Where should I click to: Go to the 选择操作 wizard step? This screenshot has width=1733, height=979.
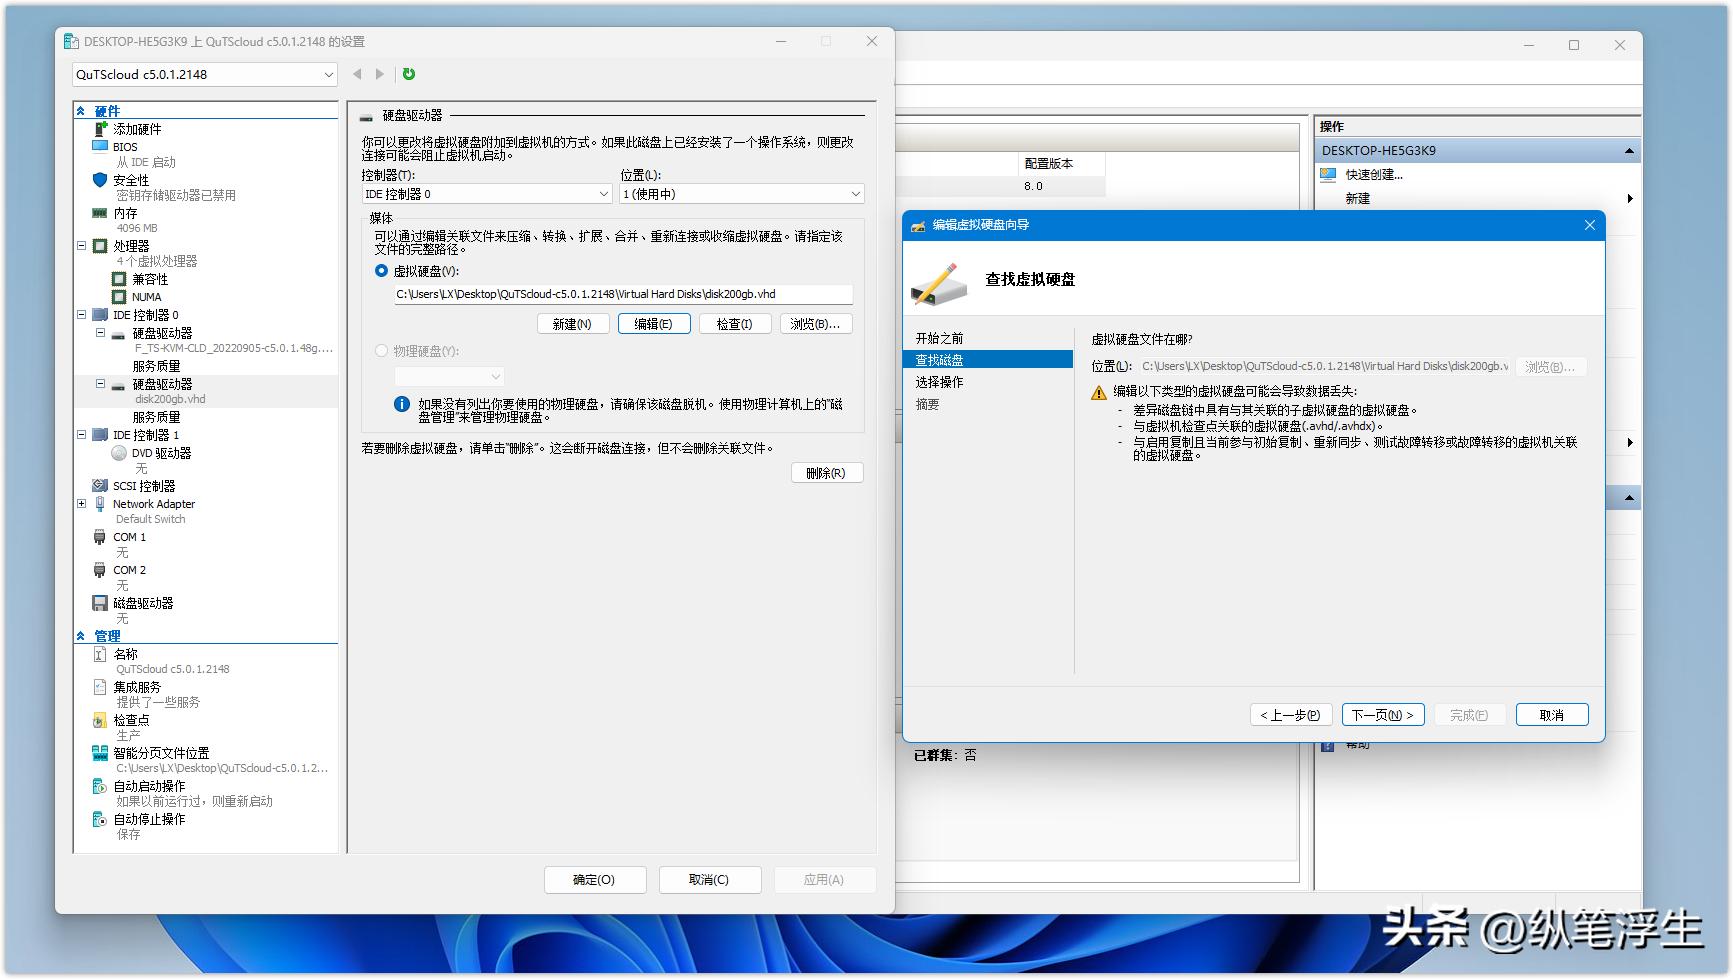(938, 381)
